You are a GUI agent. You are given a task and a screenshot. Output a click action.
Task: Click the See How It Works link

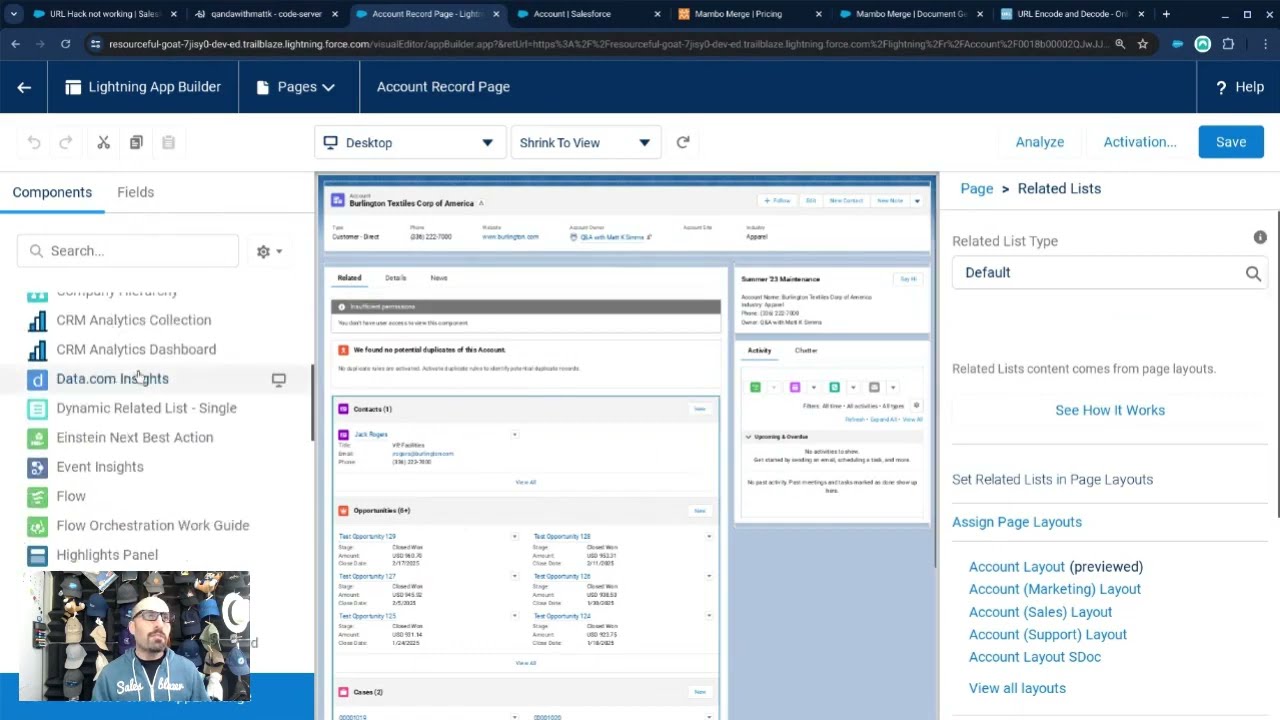point(1110,410)
